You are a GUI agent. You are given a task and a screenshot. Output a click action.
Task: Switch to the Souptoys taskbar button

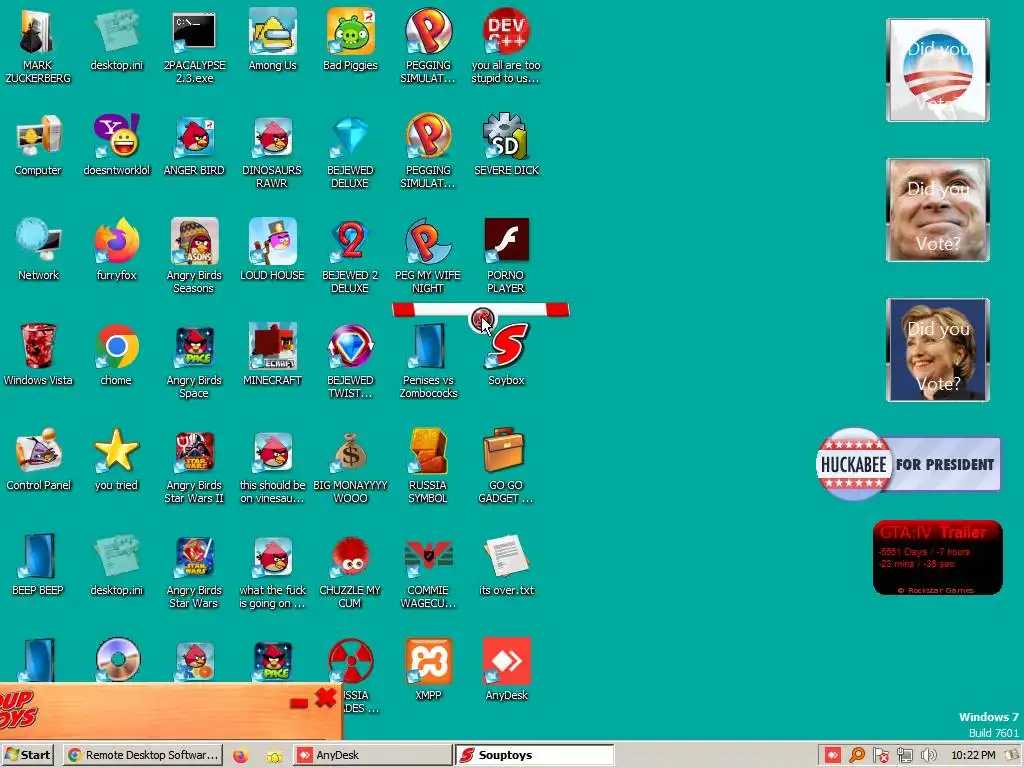[x=534, y=755]
